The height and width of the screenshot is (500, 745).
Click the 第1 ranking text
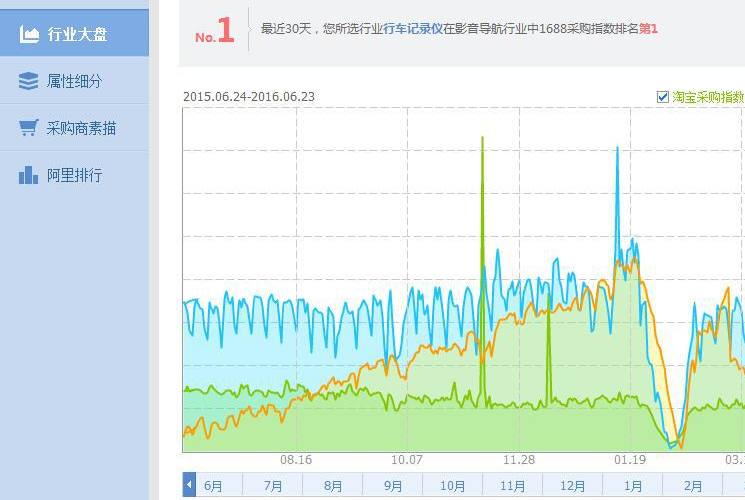648,29
